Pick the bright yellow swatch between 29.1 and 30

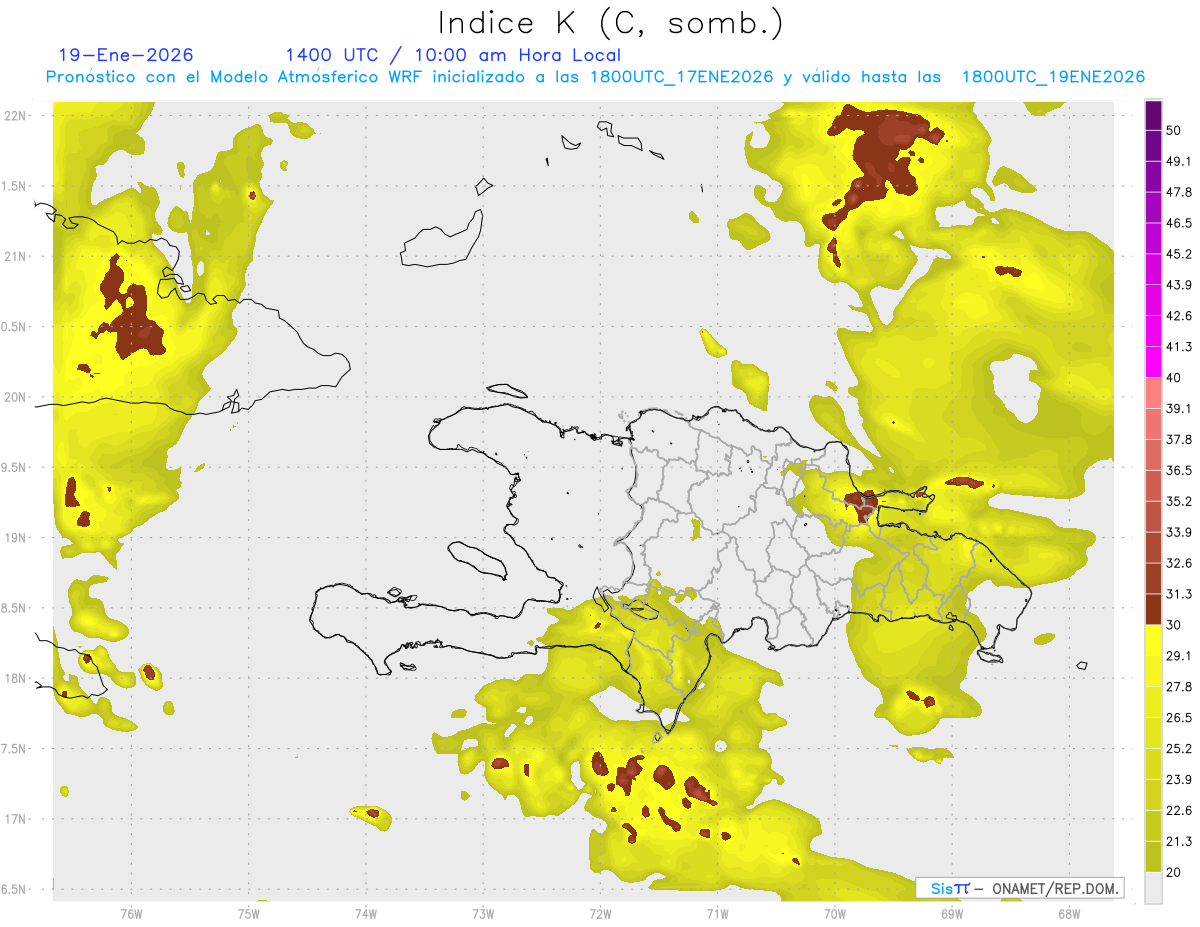tap(1153, 640)
